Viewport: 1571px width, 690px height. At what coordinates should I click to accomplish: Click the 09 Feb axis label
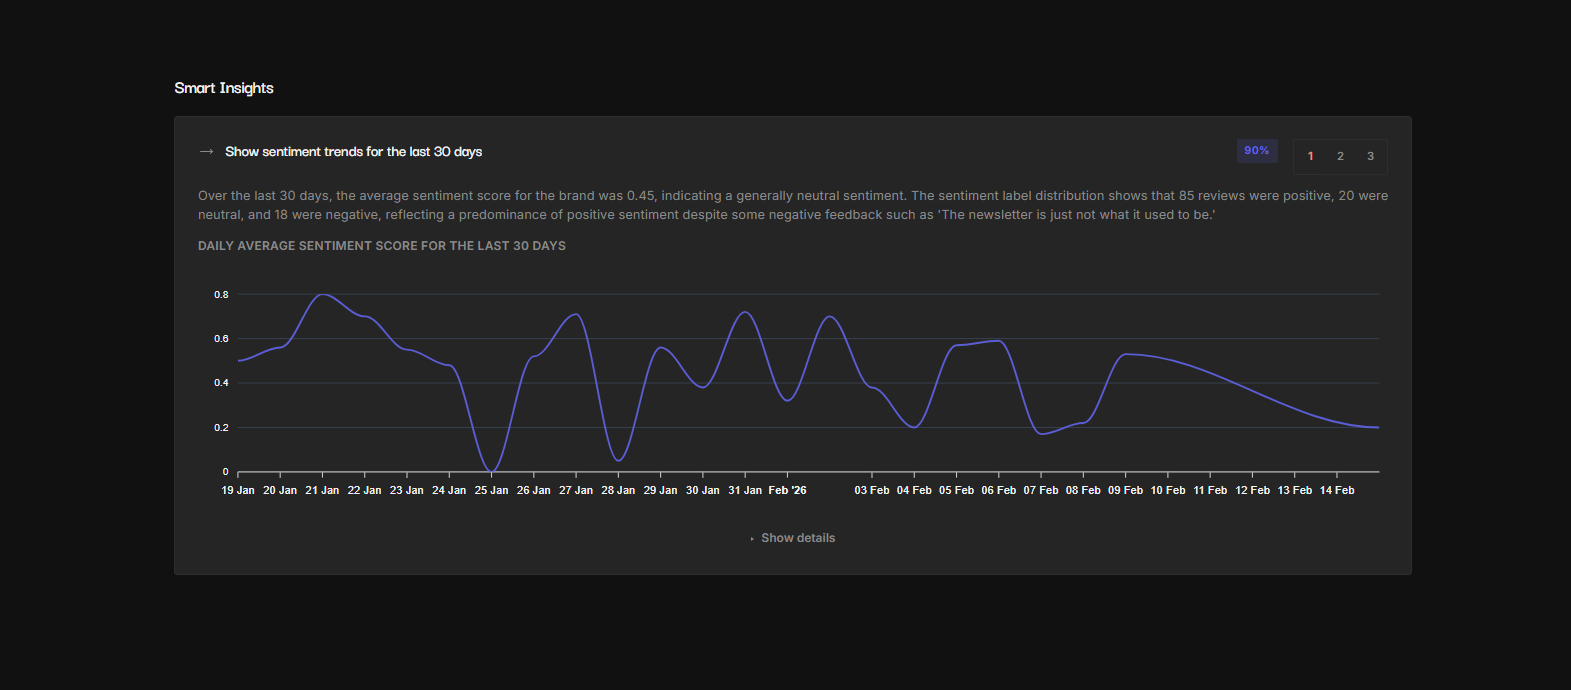point(1125,491)
